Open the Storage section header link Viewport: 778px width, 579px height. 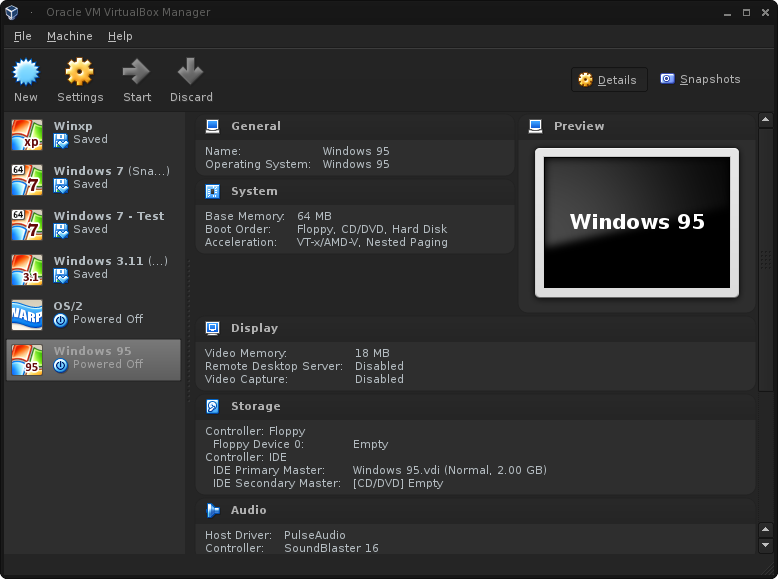pos(256,406)
